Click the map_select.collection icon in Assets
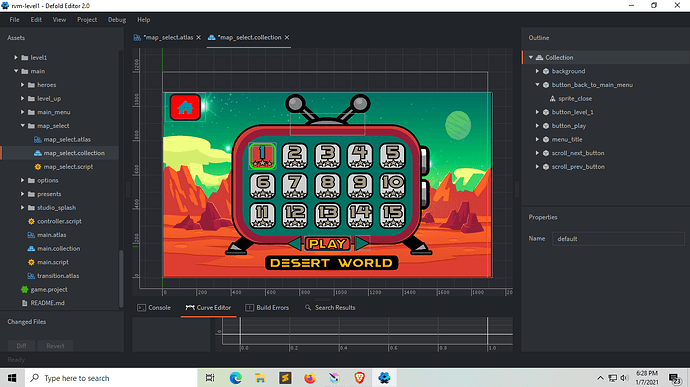The image size is (690, 387). click(x=38, y=153)
